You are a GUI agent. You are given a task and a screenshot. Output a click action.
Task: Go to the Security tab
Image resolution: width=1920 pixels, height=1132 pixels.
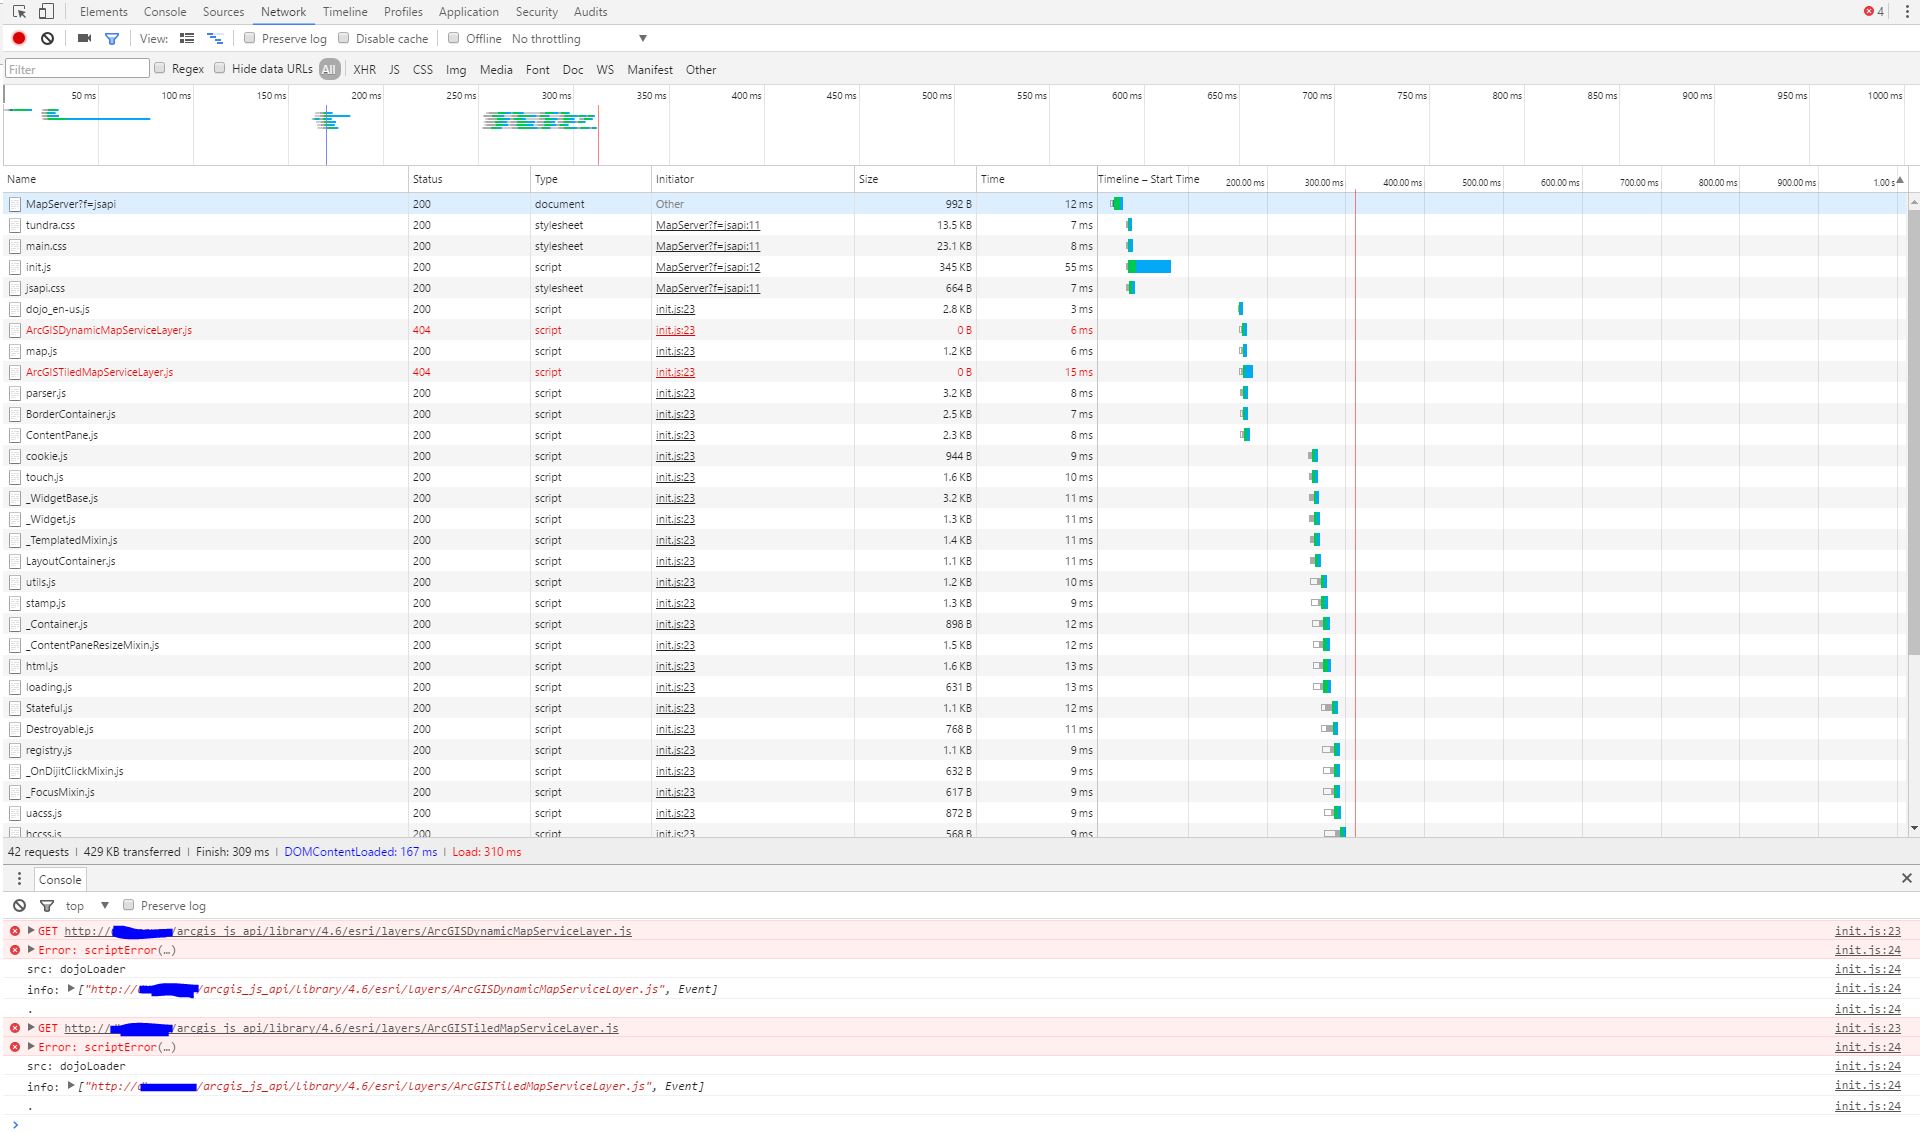coord(537,12)
